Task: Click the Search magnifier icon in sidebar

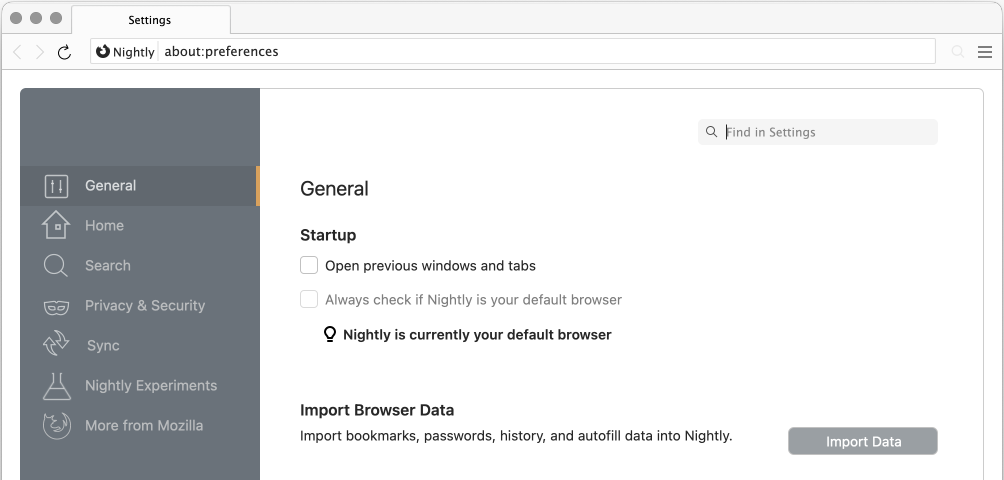Action: pyautogui.click(x=56, y=266)
